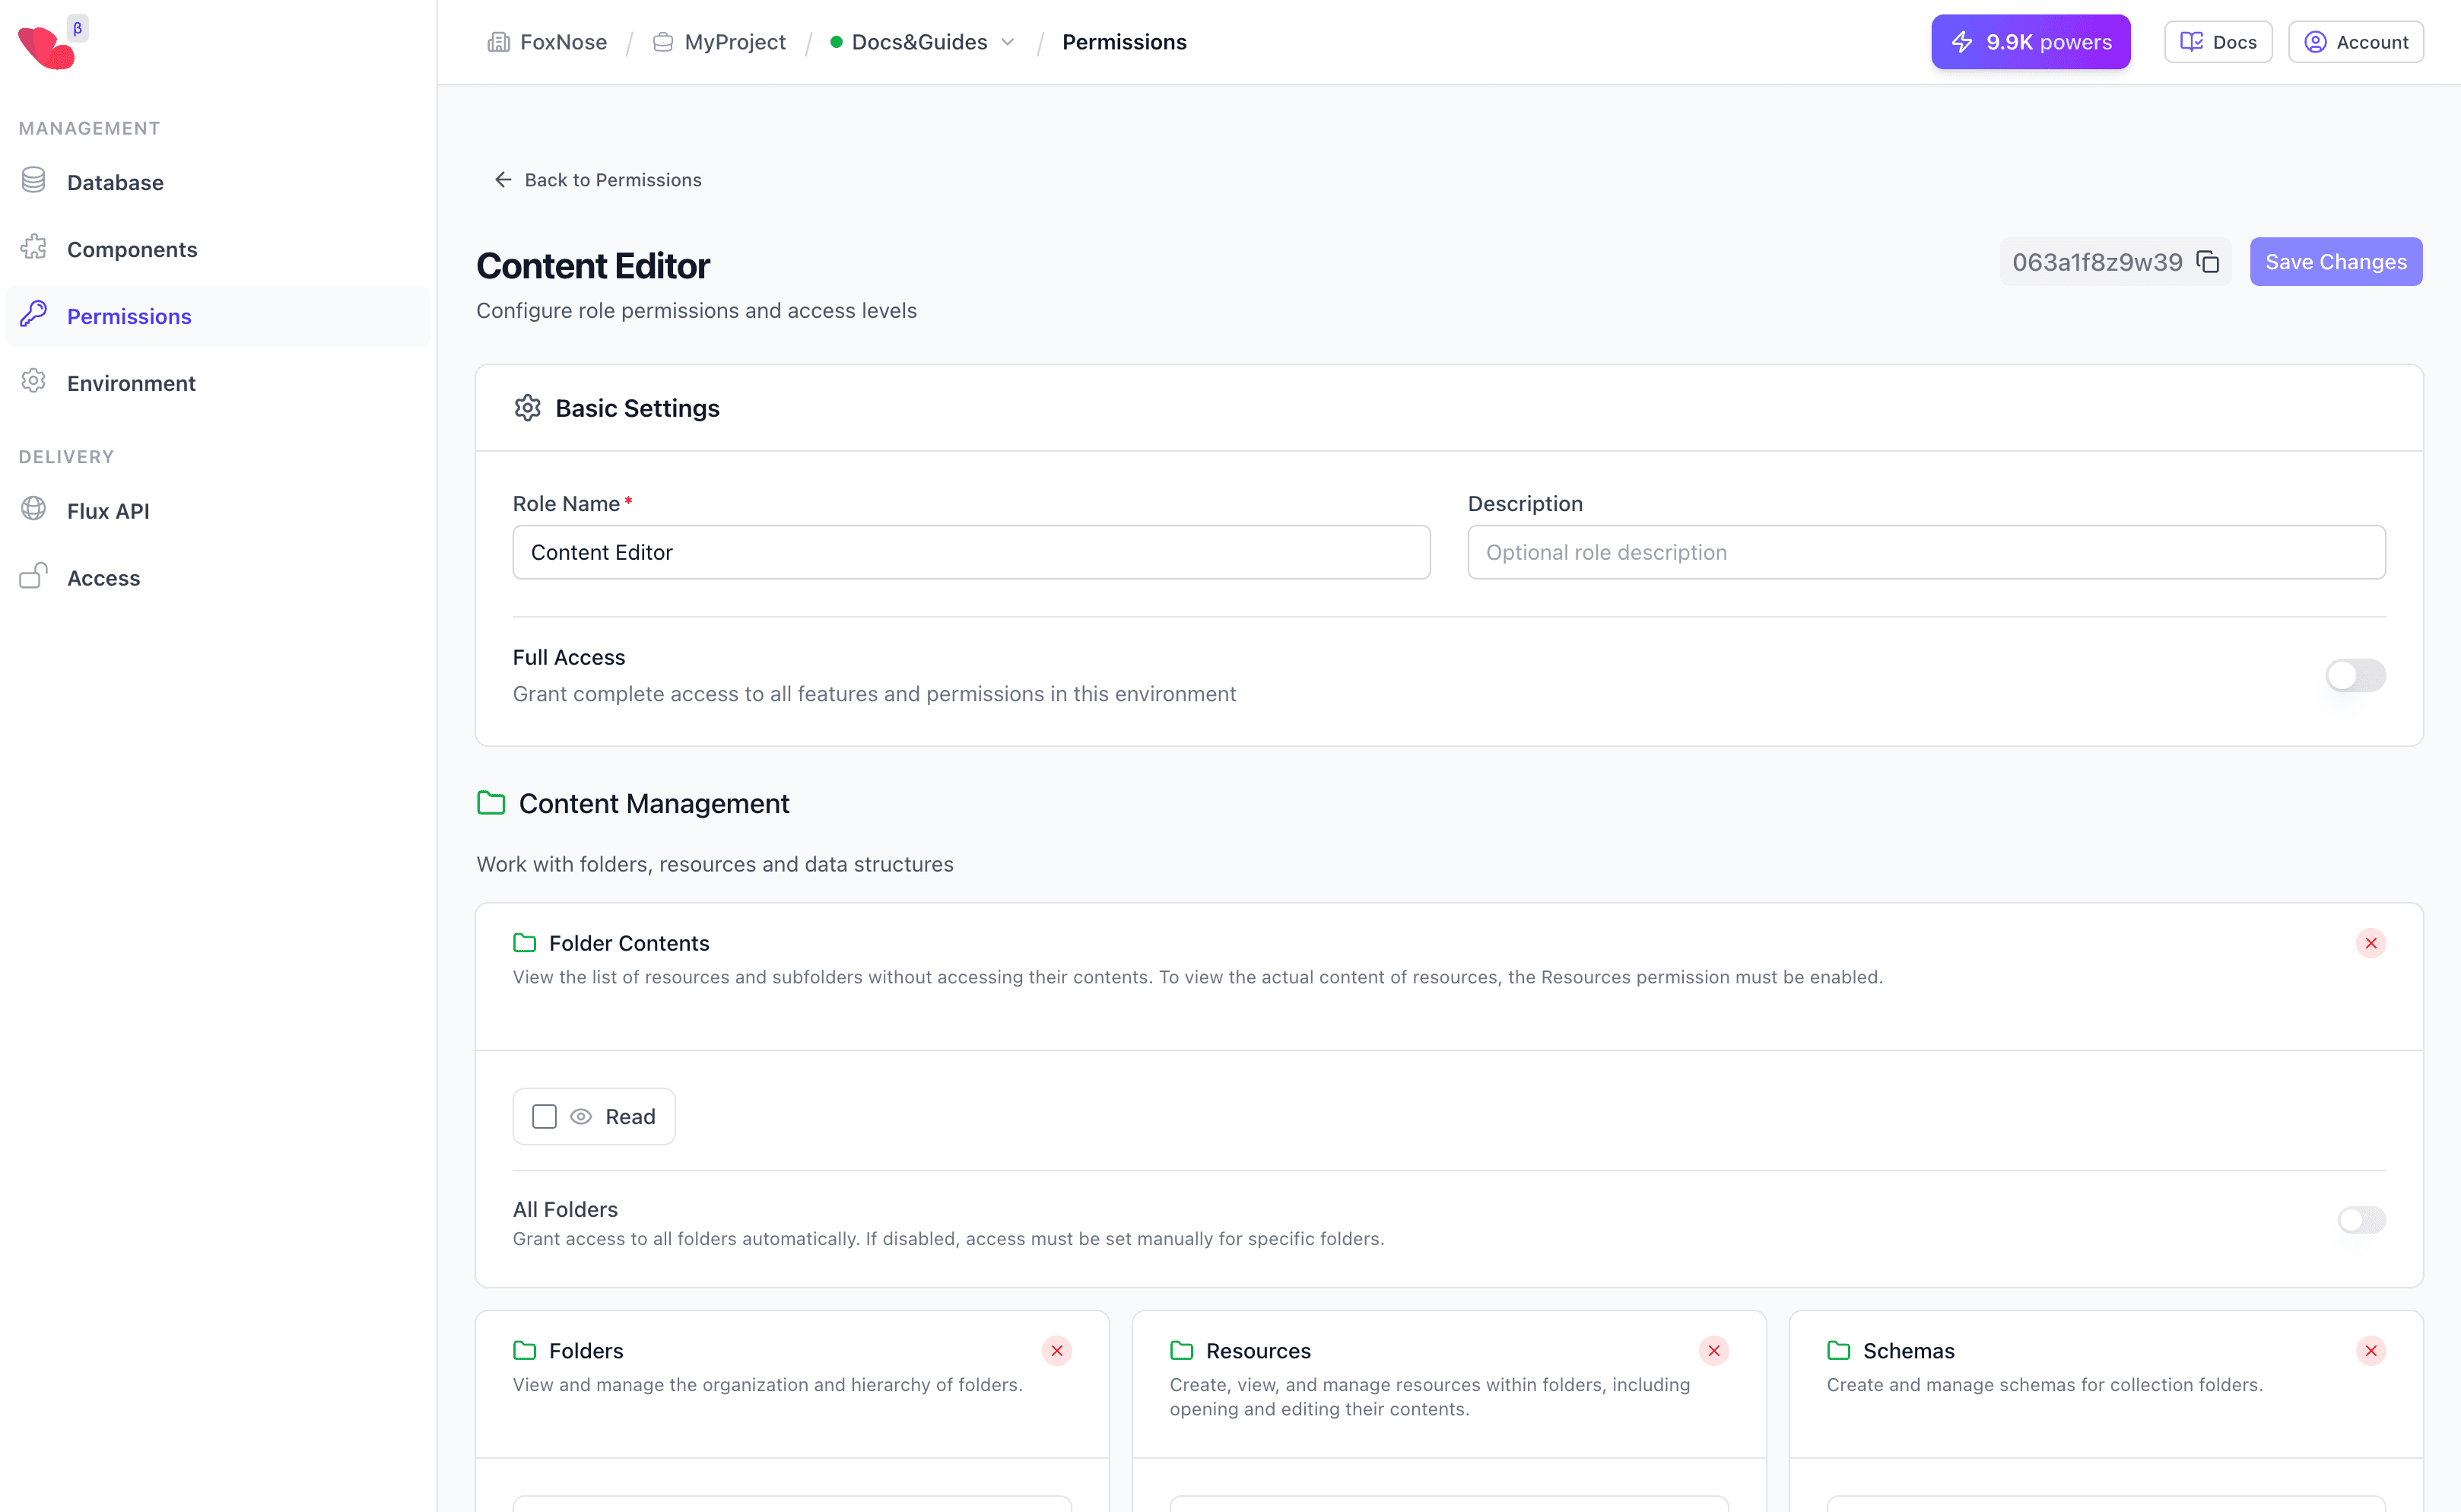Enable the Full Access toggle
This screenshot has height=1512, width=2461.
2355,675
